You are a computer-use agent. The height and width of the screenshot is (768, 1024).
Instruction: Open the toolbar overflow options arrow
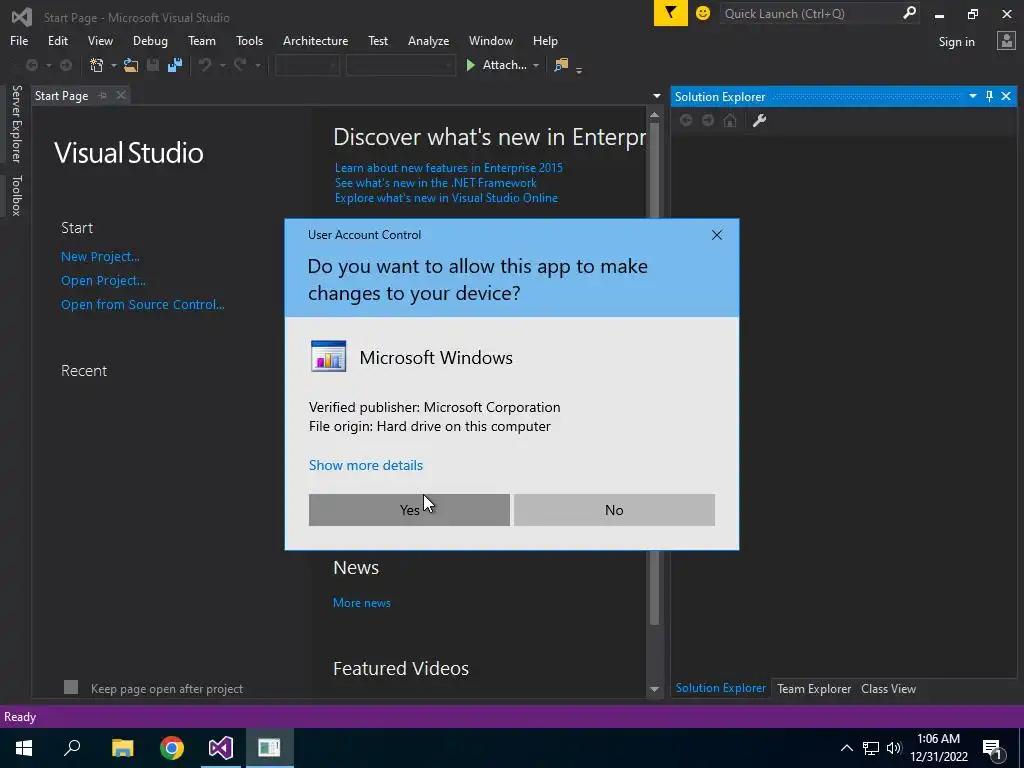point(579,69)
